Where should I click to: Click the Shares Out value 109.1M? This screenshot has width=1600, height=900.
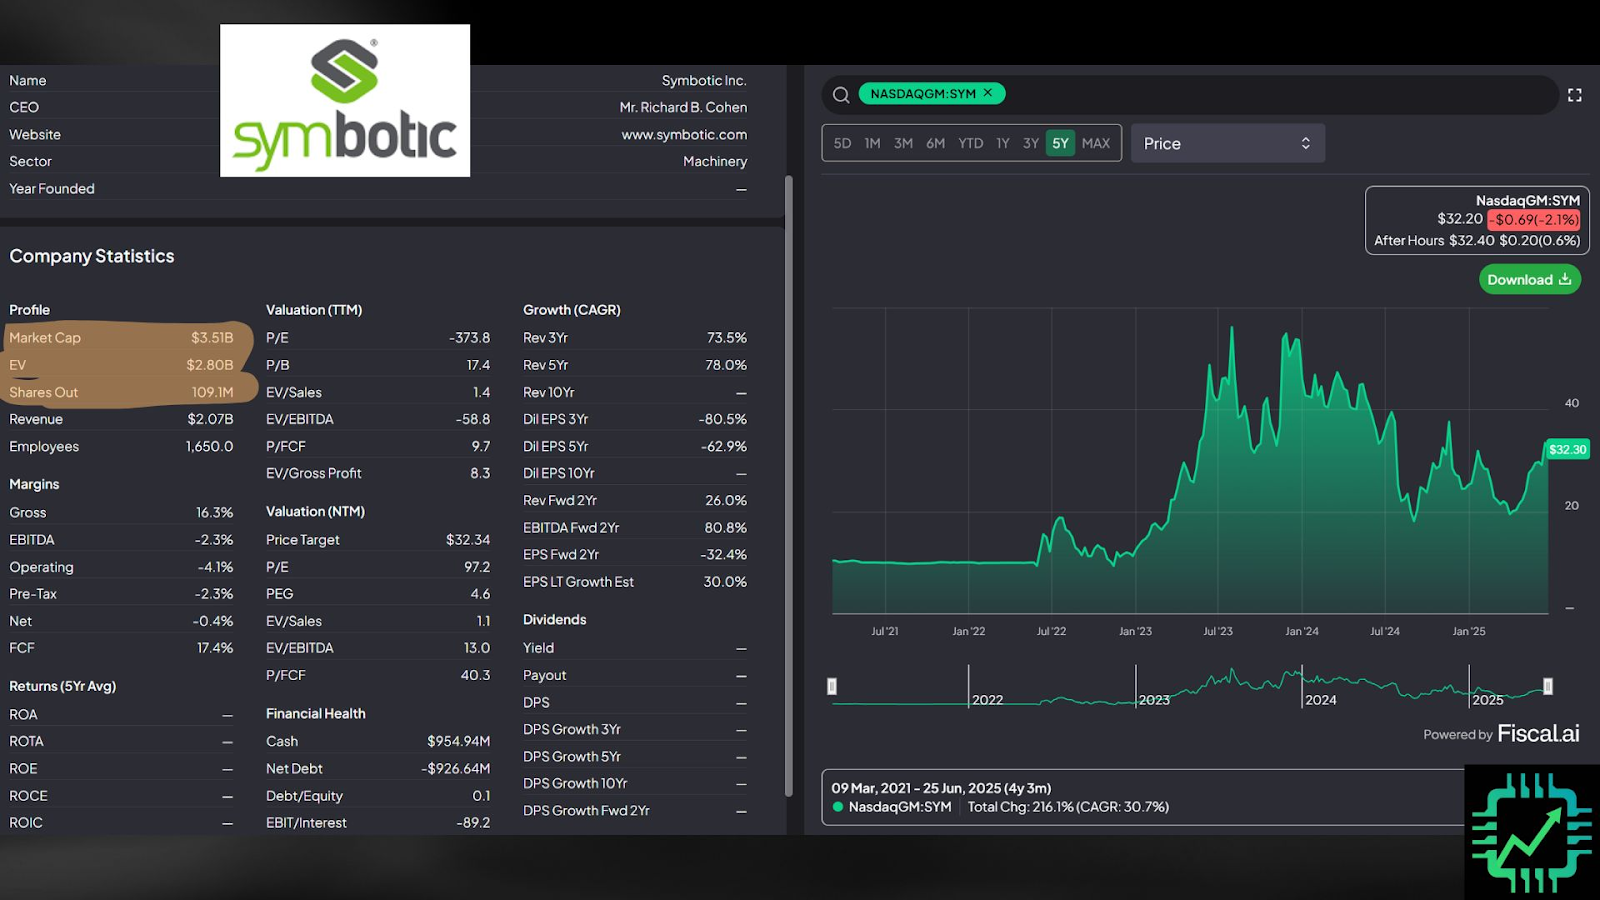[x=212, y=392]
